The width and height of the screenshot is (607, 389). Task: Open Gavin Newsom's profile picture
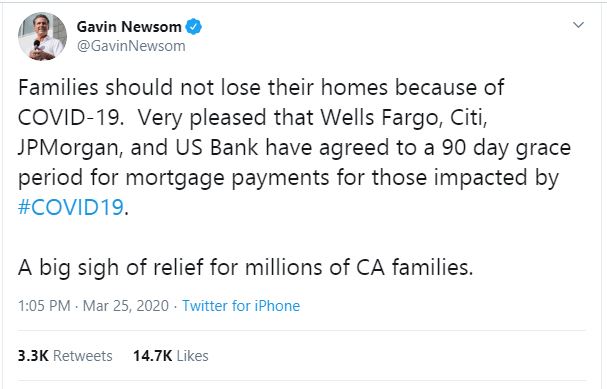point(42,36)
